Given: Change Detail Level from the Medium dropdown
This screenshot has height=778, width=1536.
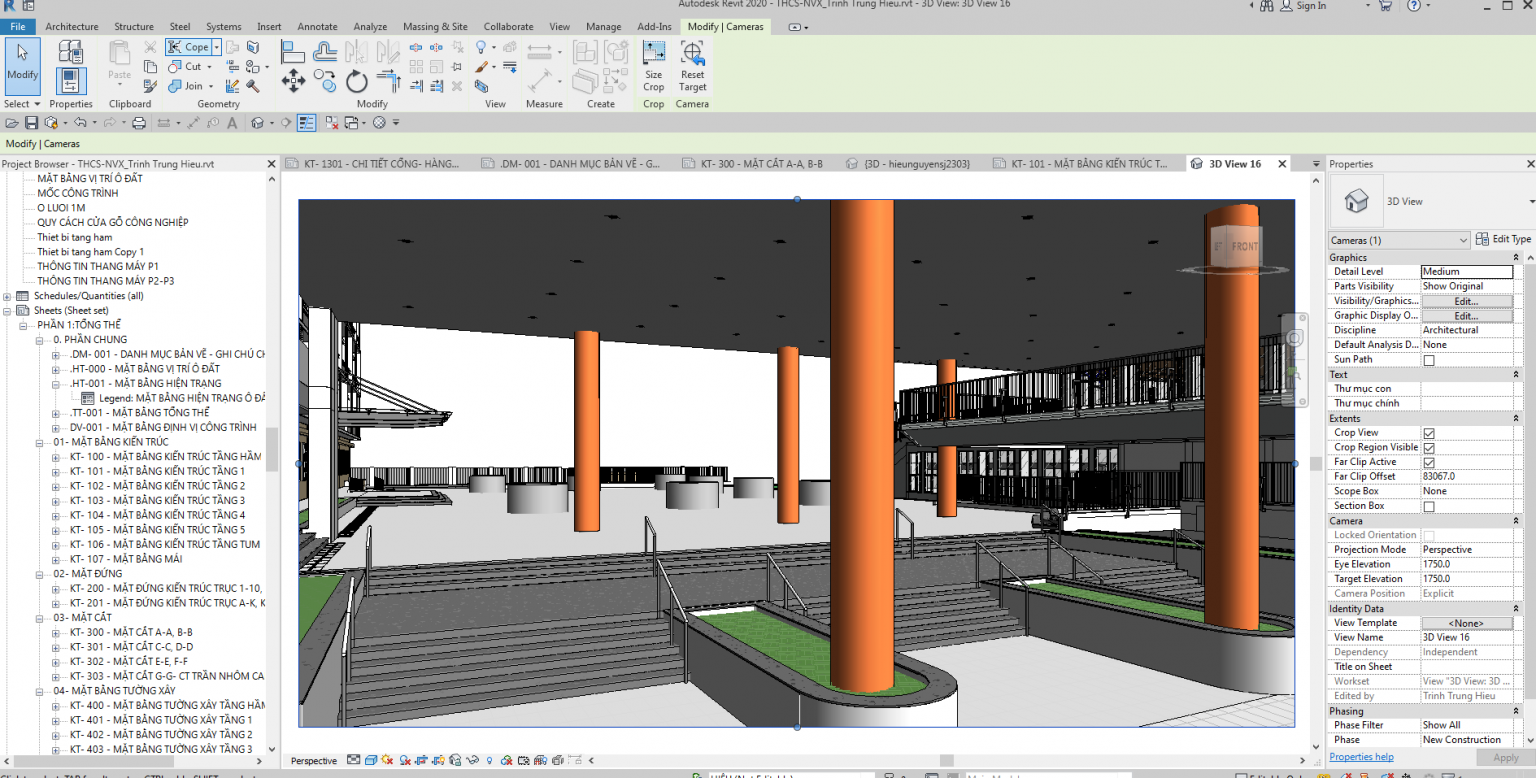Looking at the screenshot, I should (x=1467, y=271).
